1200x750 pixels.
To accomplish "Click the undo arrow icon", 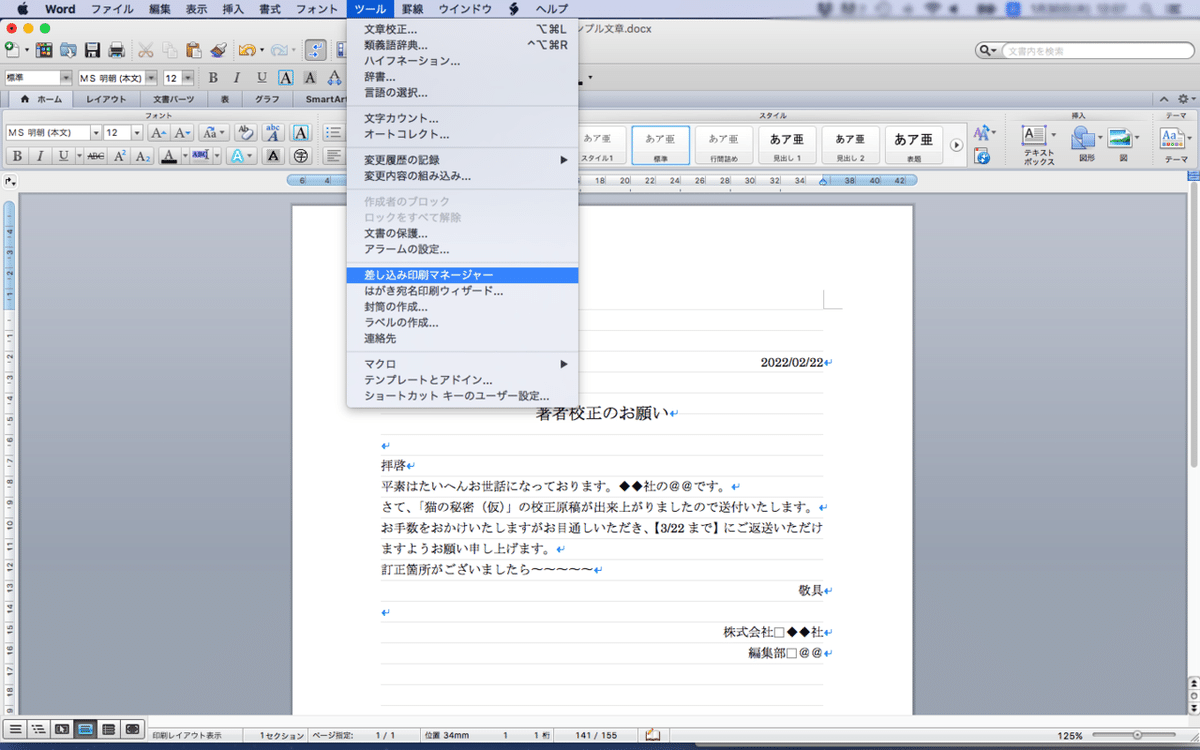I will (x=247, y=50).
